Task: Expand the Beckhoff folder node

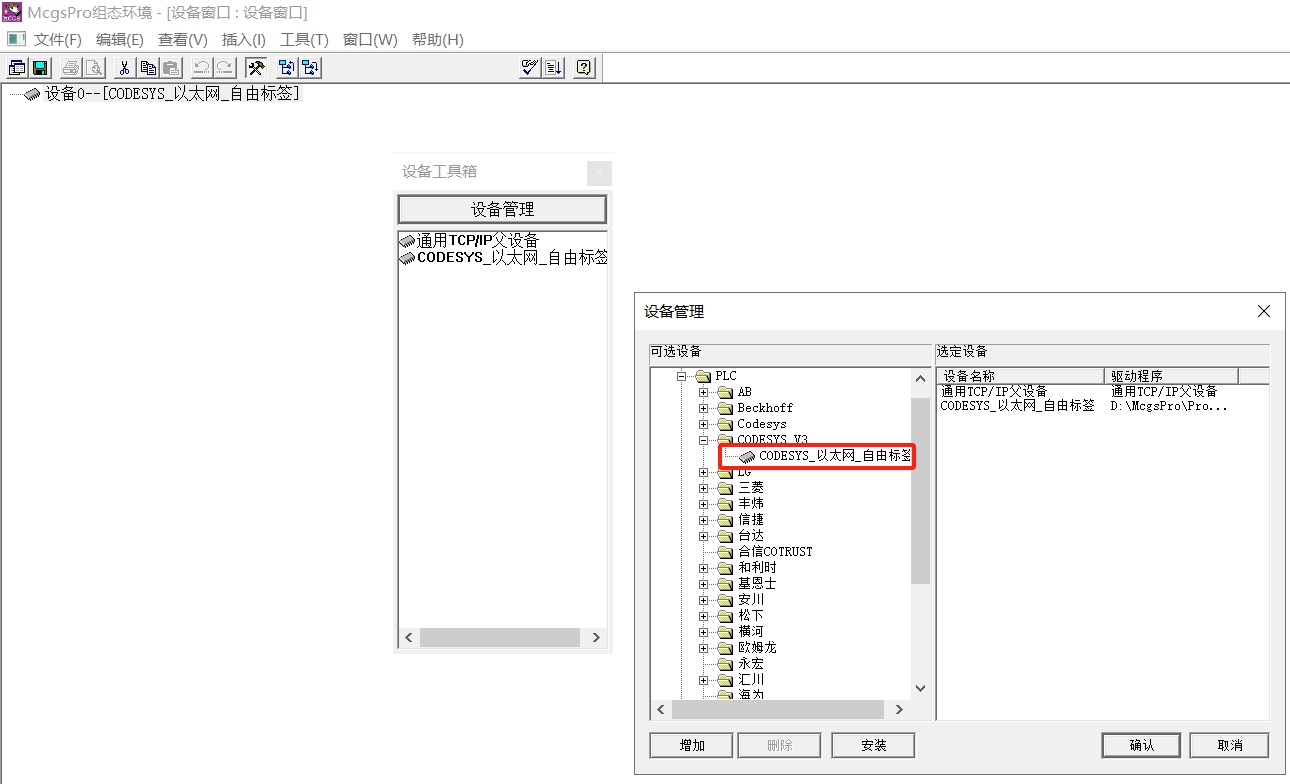Action: 703,409
